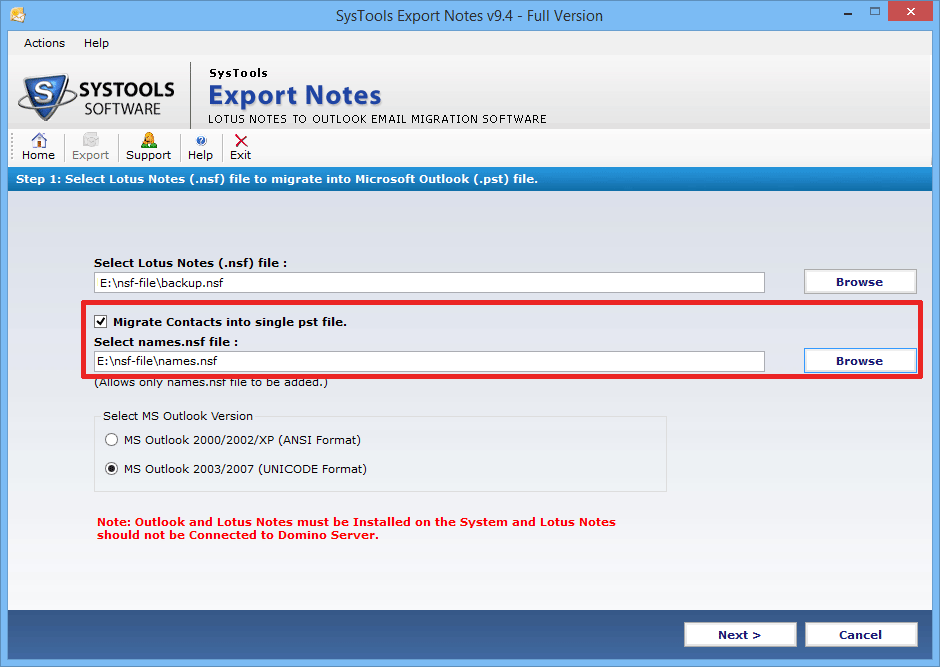Click the Next > button
The image size is (940, 667).
[740, 635]
